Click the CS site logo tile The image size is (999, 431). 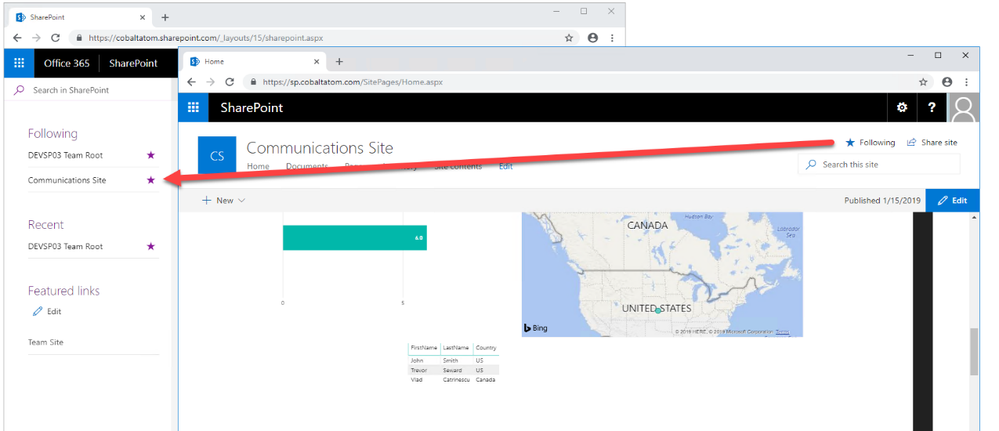217,155
